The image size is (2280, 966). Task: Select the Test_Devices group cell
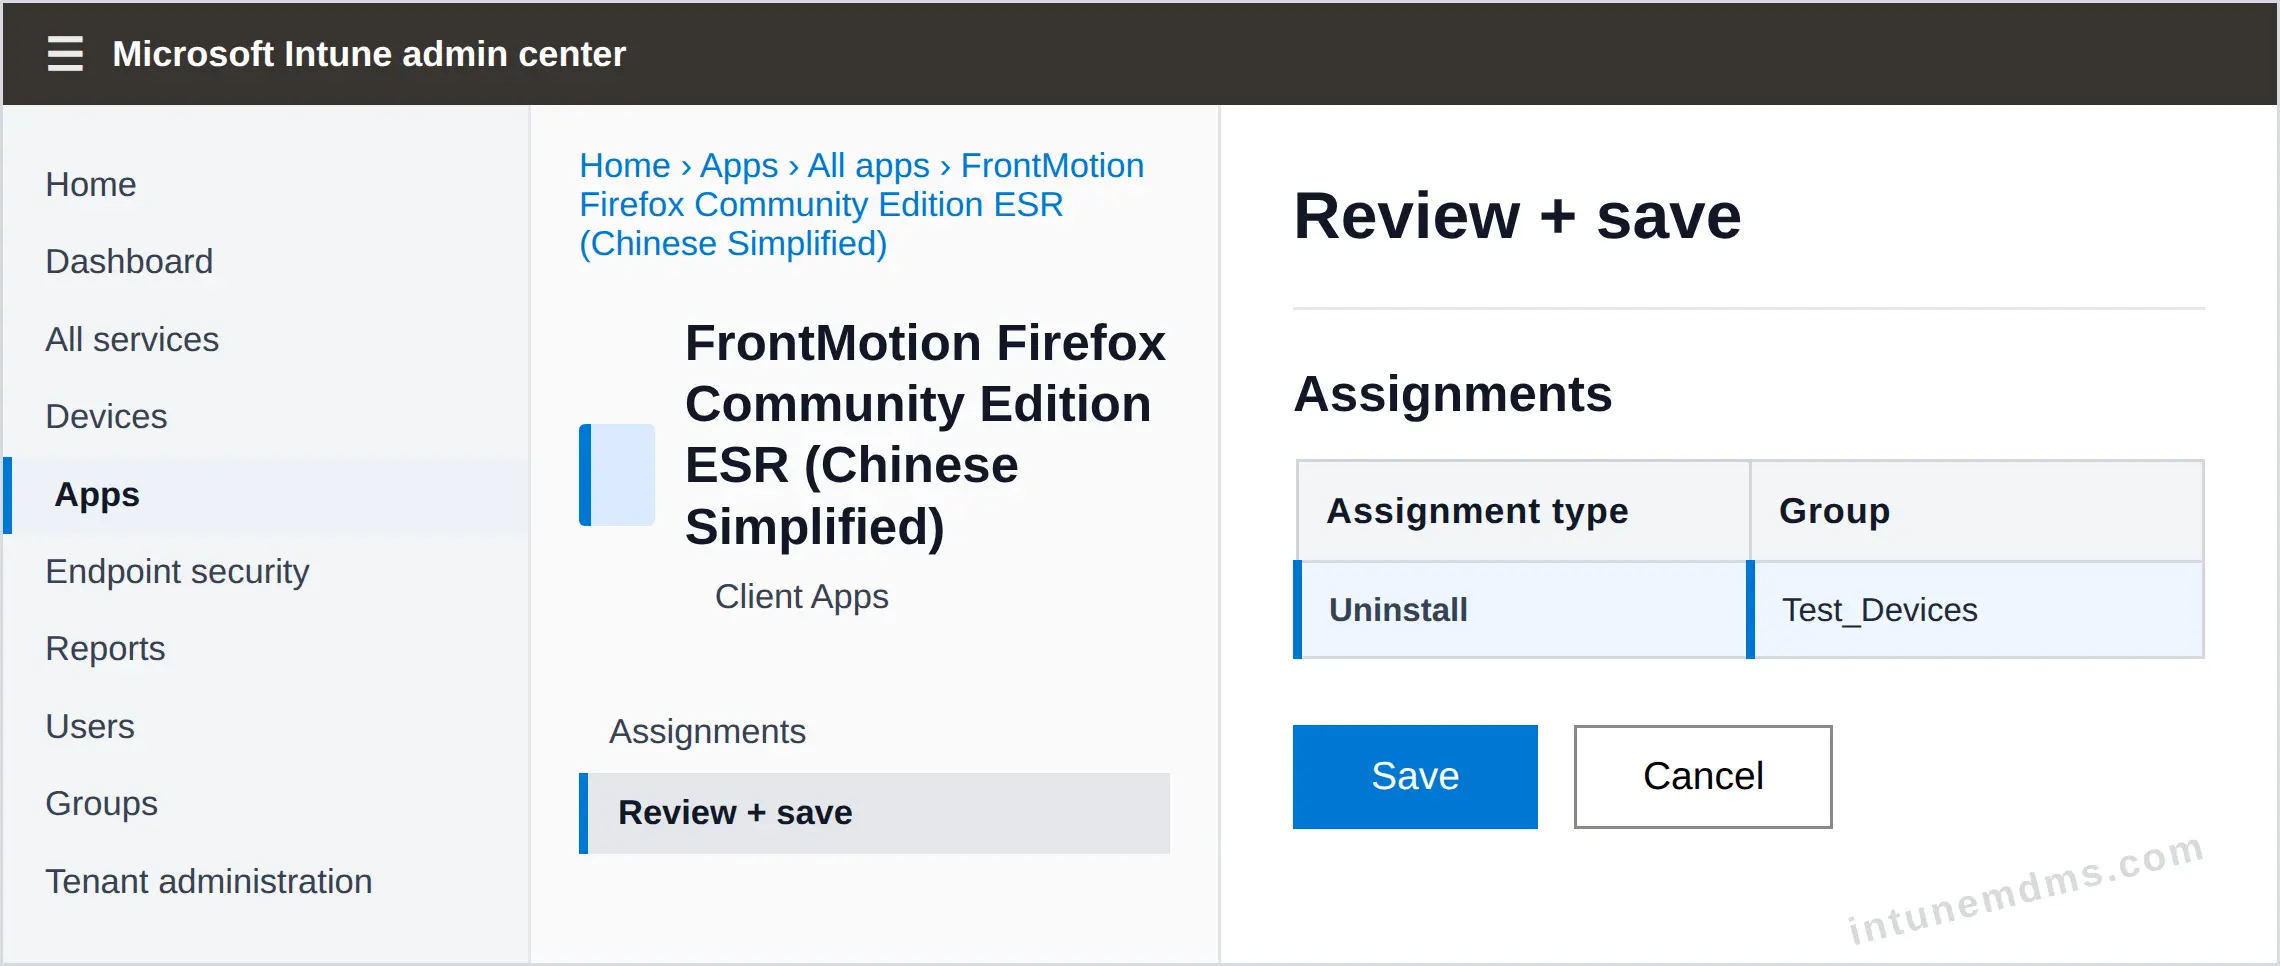tap(1976, 609)
